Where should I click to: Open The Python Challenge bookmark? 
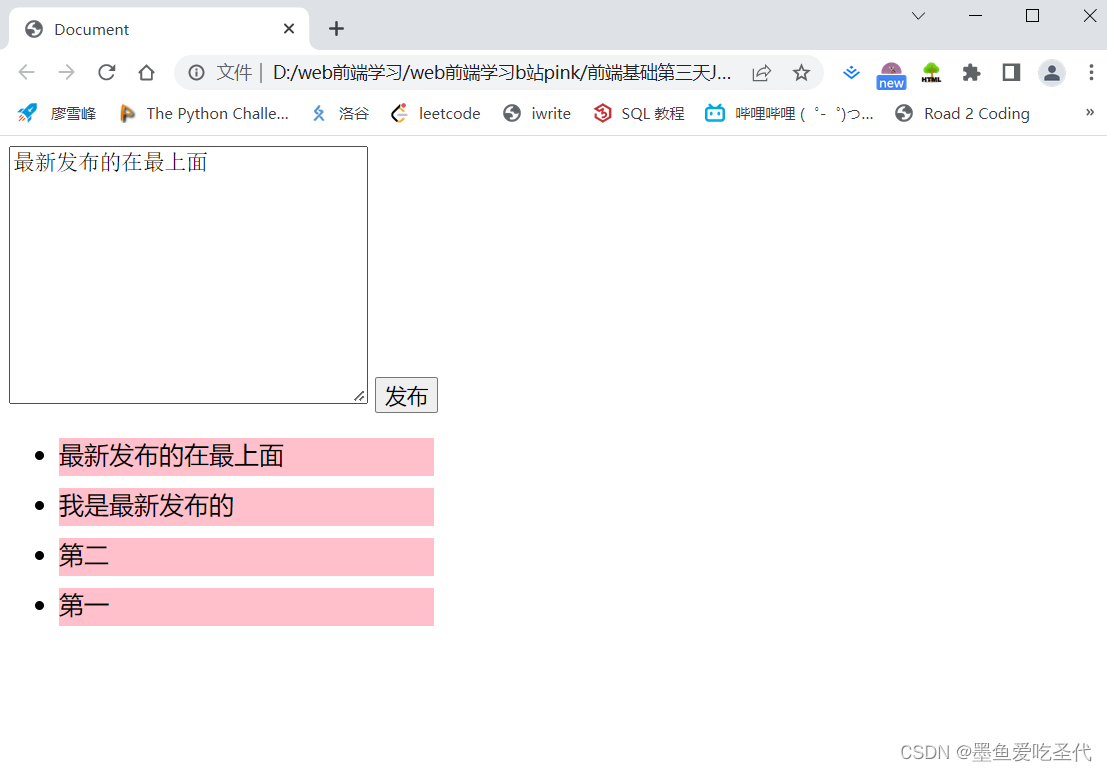(205, 113)
